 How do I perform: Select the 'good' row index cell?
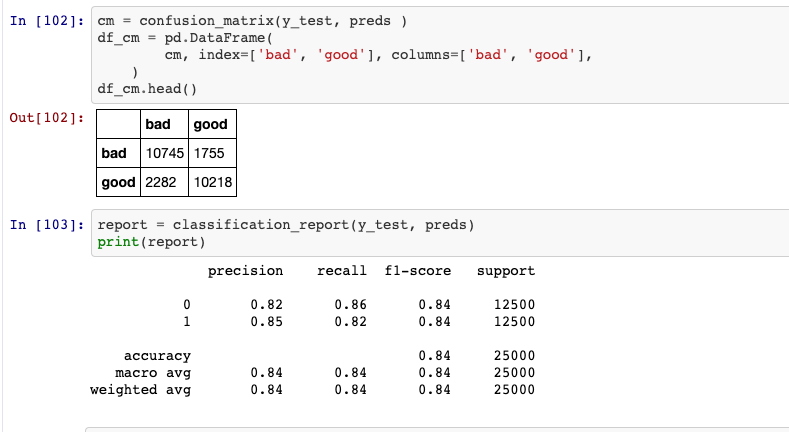pyautogui.click(x=118, y=182)
